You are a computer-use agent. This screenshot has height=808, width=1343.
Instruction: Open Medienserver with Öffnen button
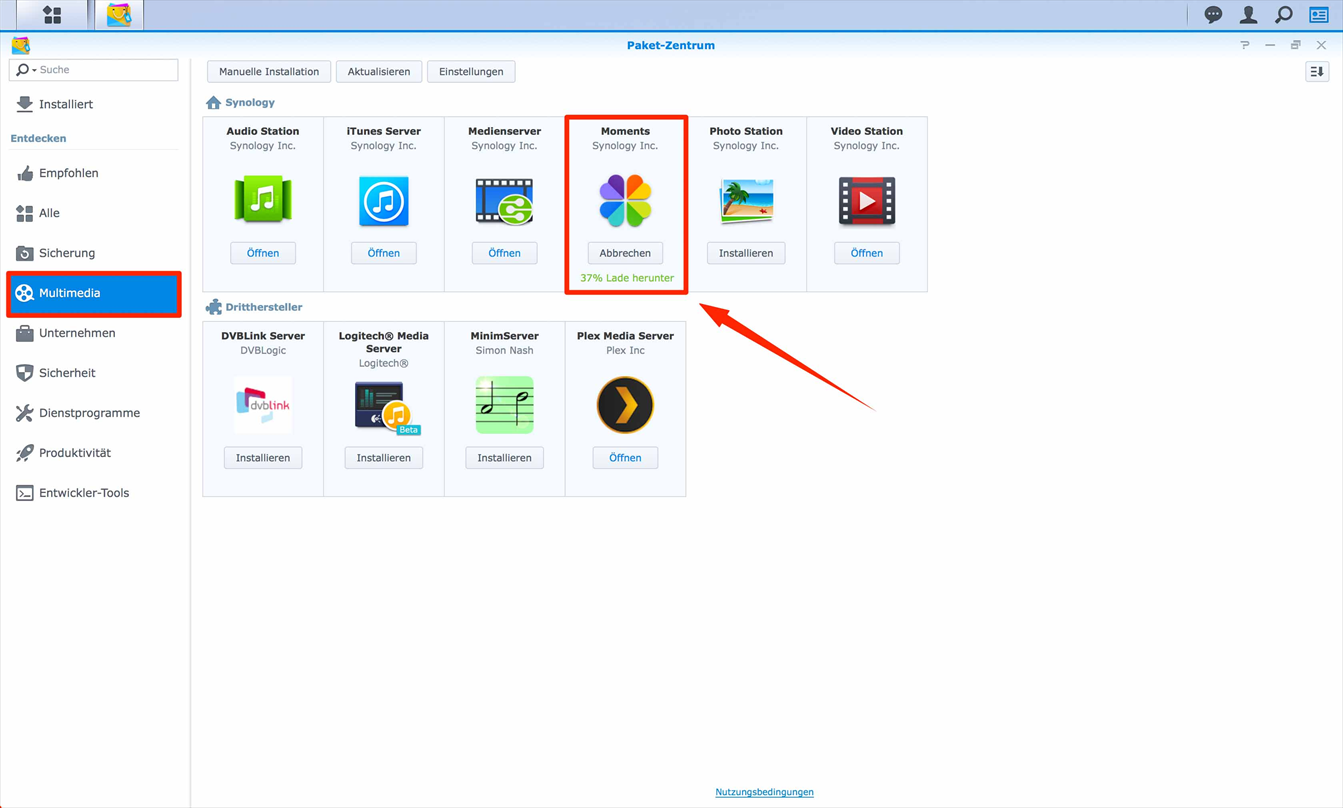505,253
